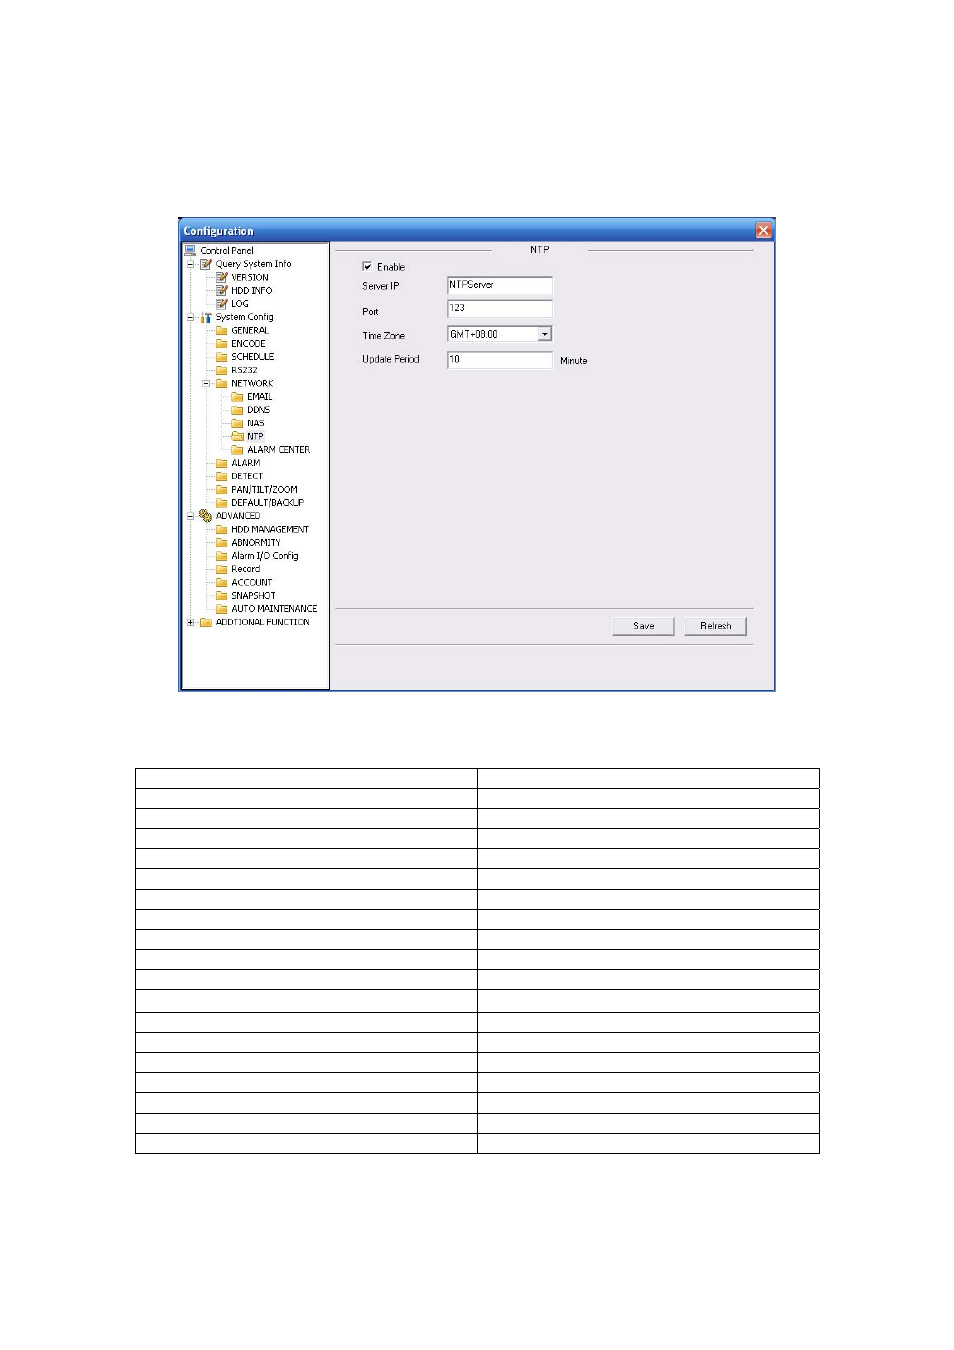Select Alarm I/O Config in tree
The height and width of the screenshot is (1350, 954).
pos(265,556)
